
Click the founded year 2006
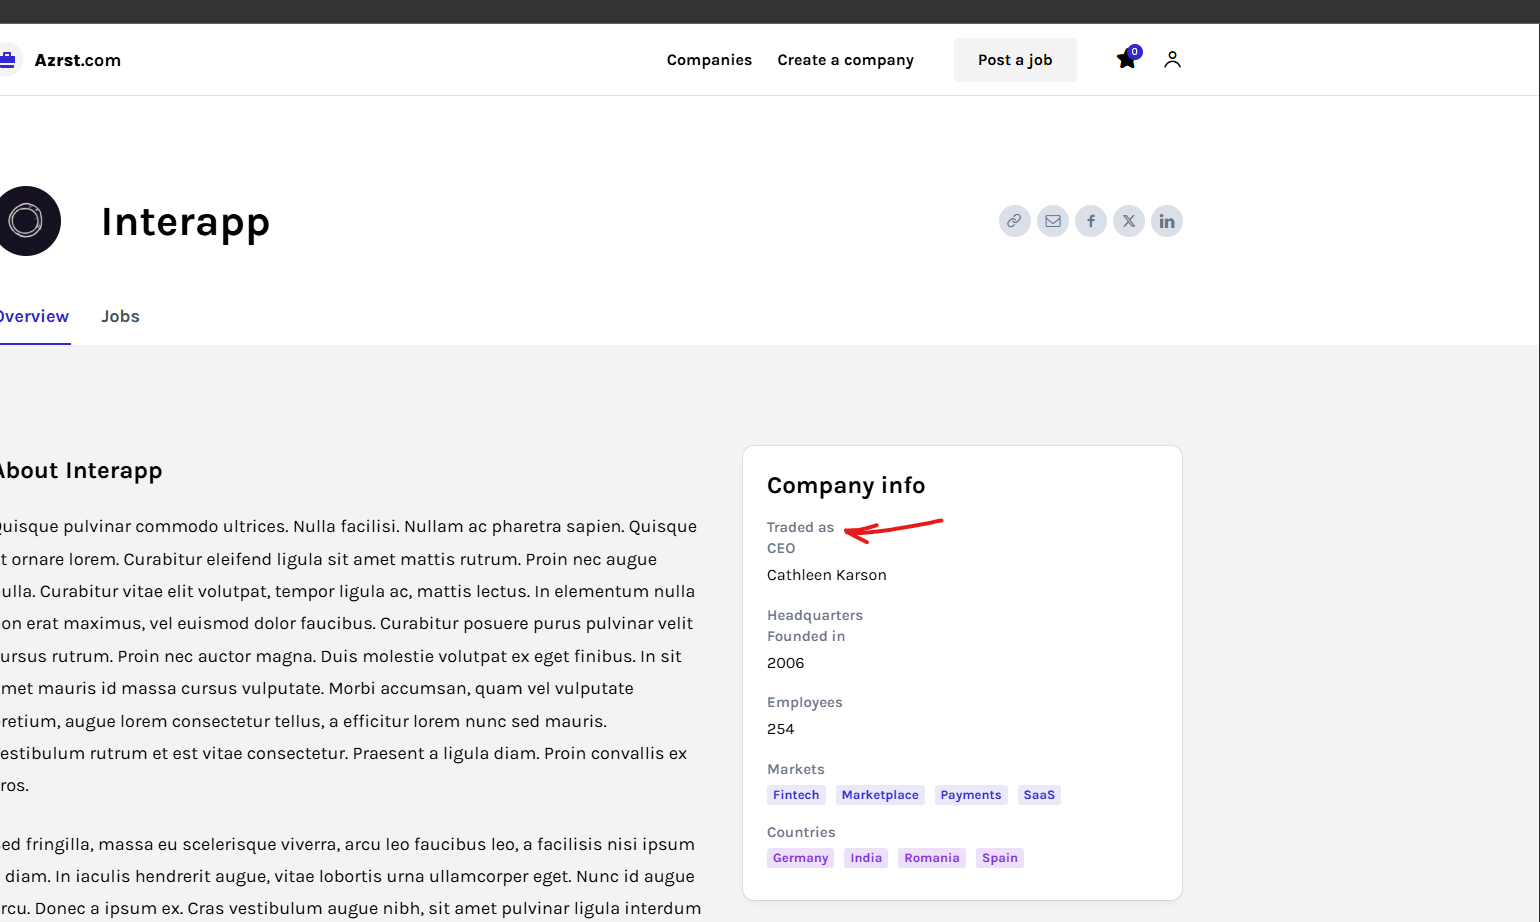(x=786, y=663)
